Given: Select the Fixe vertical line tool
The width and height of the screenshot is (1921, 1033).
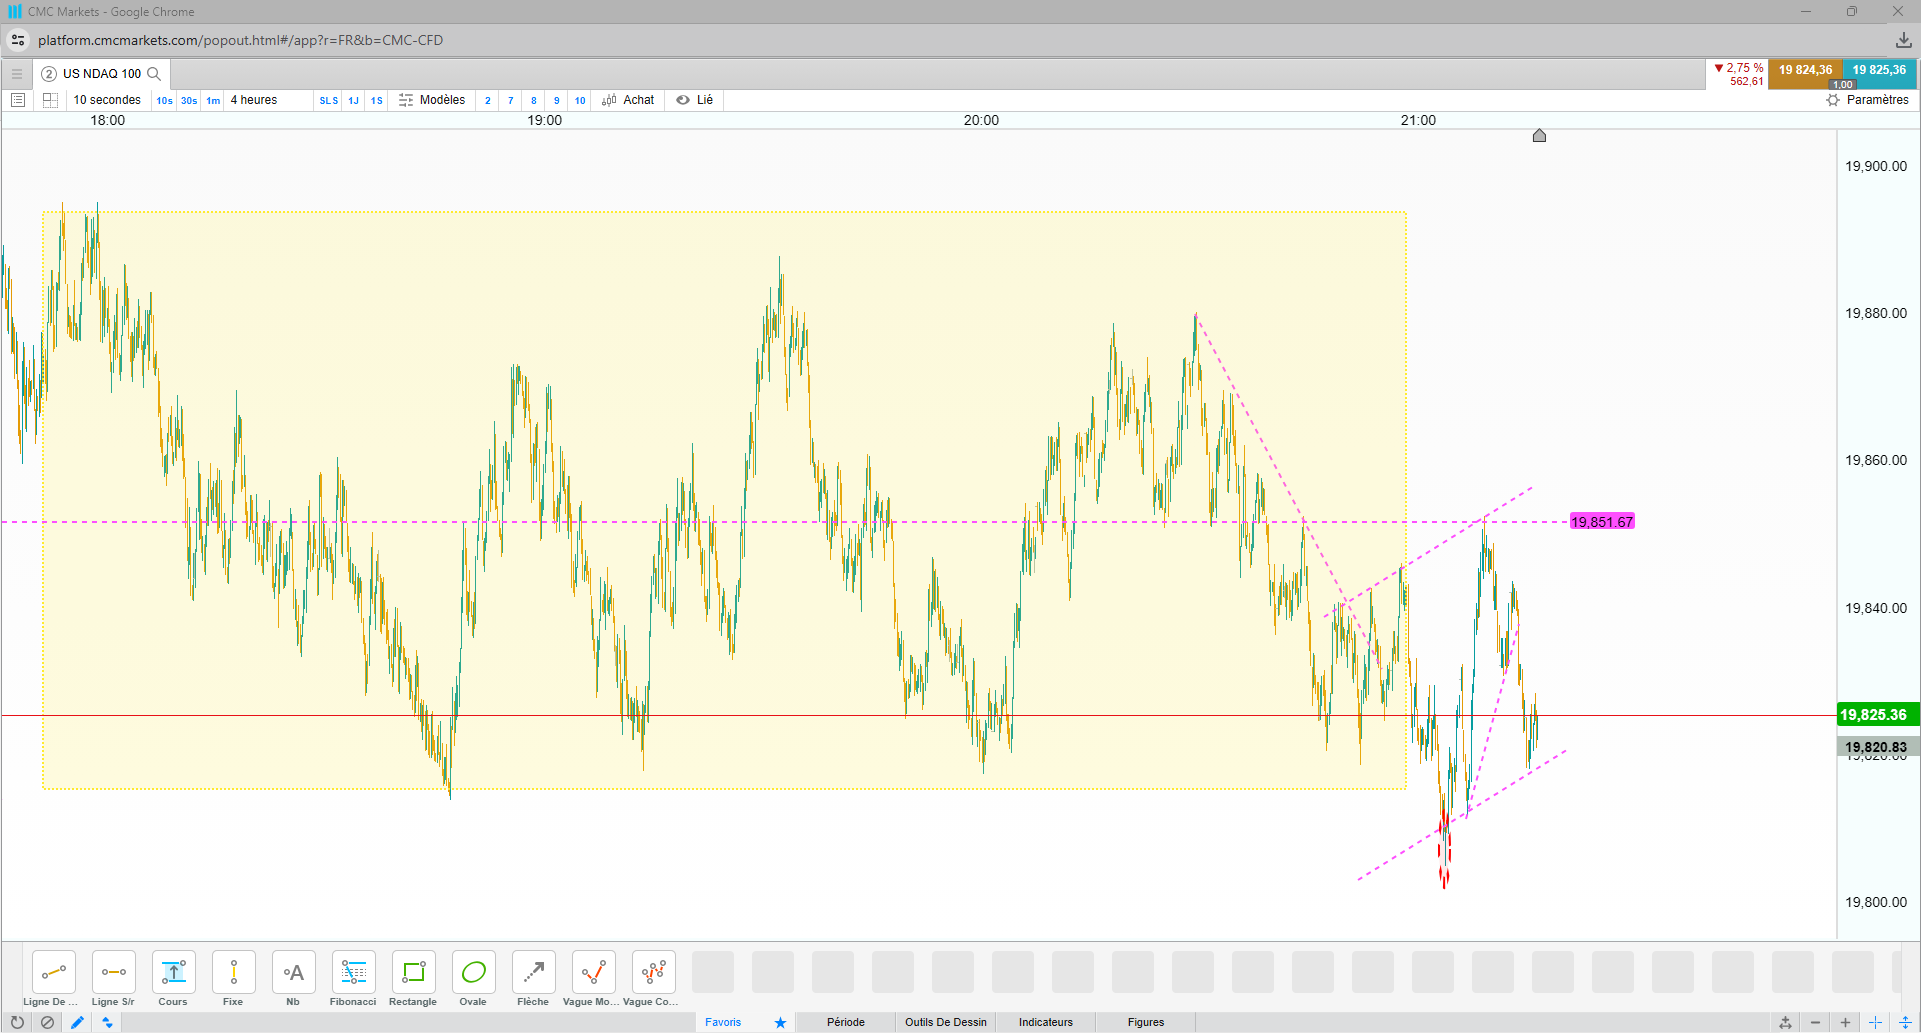Looking at the screenshot, I should pyautogui.click(x=234, y=972).
